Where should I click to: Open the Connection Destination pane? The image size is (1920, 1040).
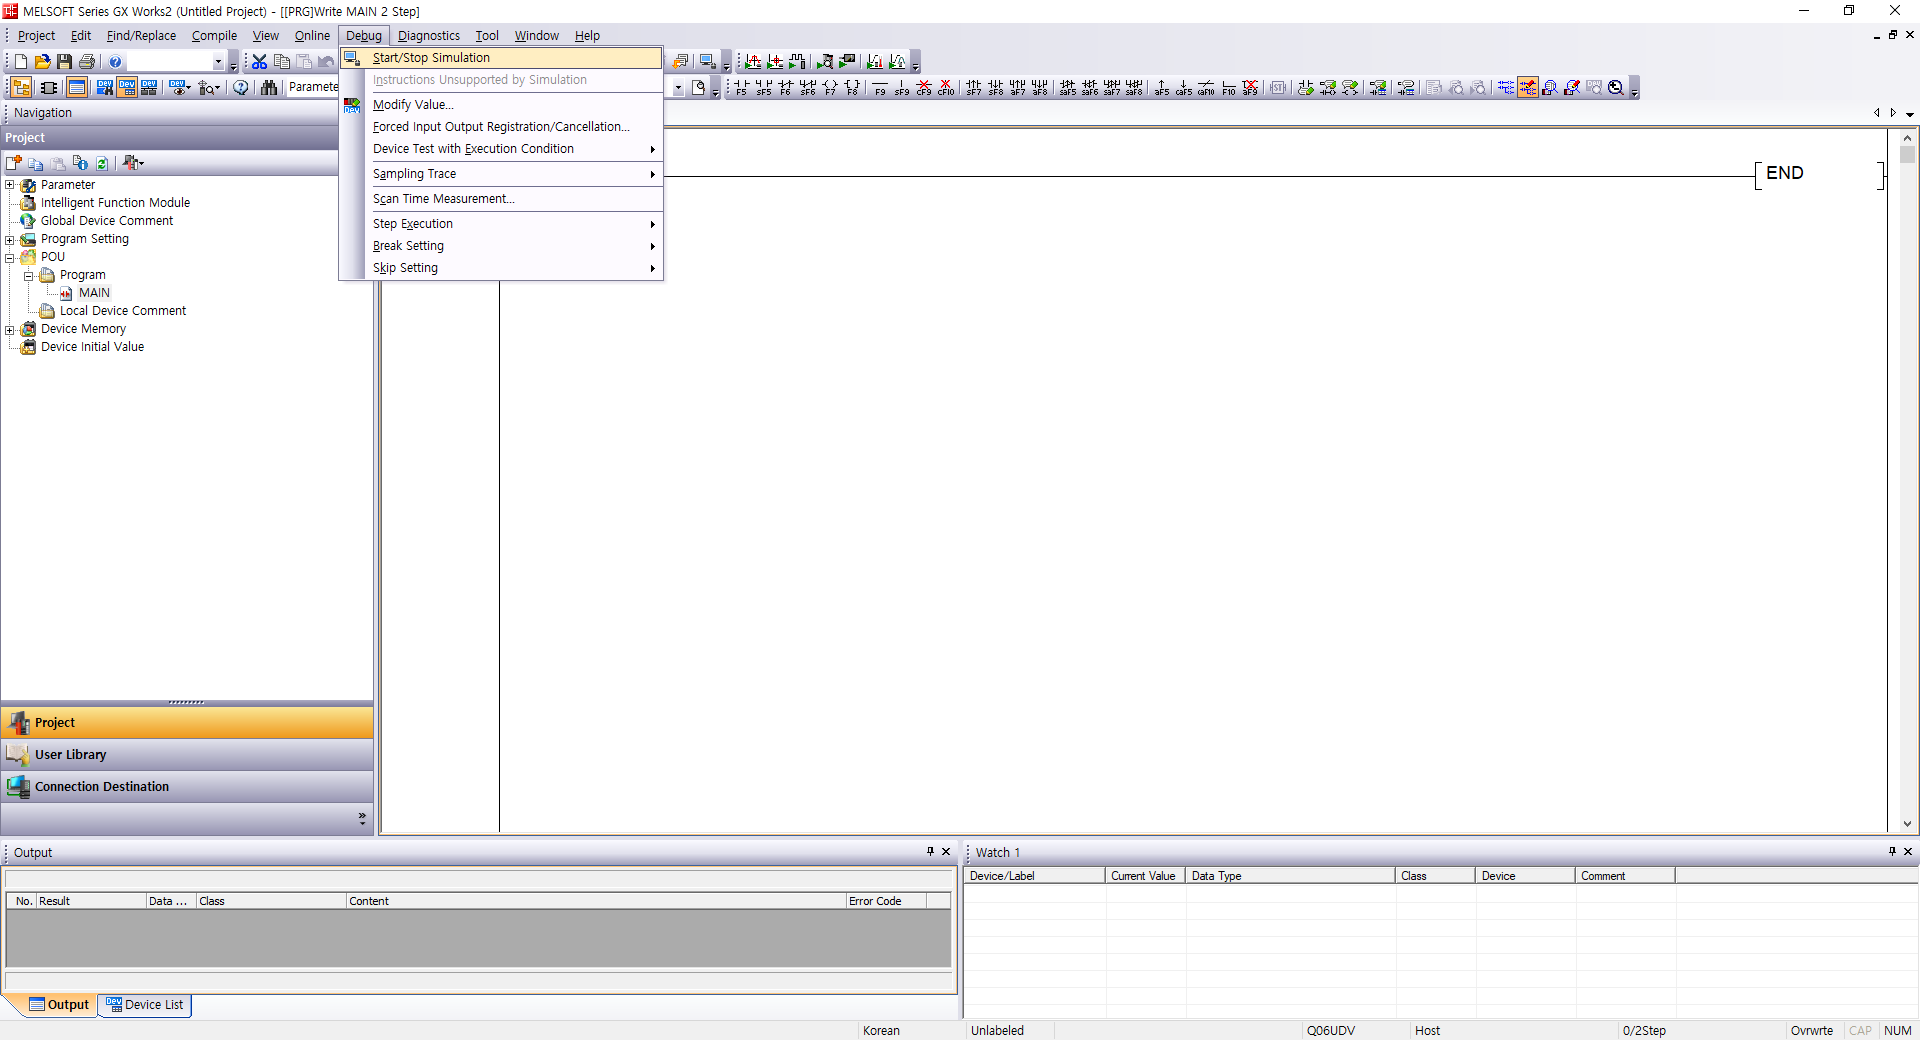[187, 787]
